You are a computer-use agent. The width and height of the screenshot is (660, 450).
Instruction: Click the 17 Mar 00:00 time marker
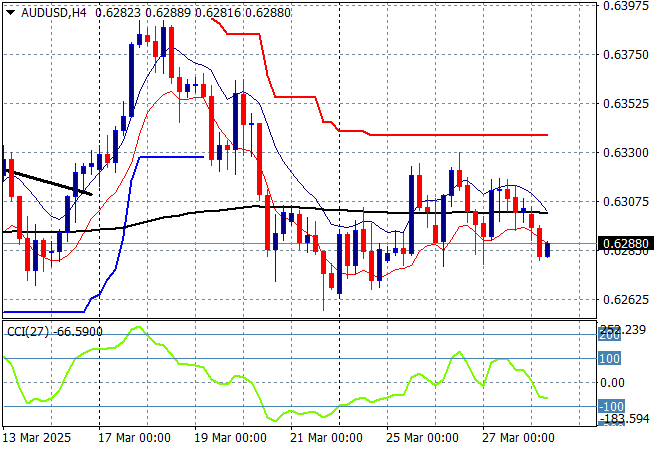tap(136, 438)
